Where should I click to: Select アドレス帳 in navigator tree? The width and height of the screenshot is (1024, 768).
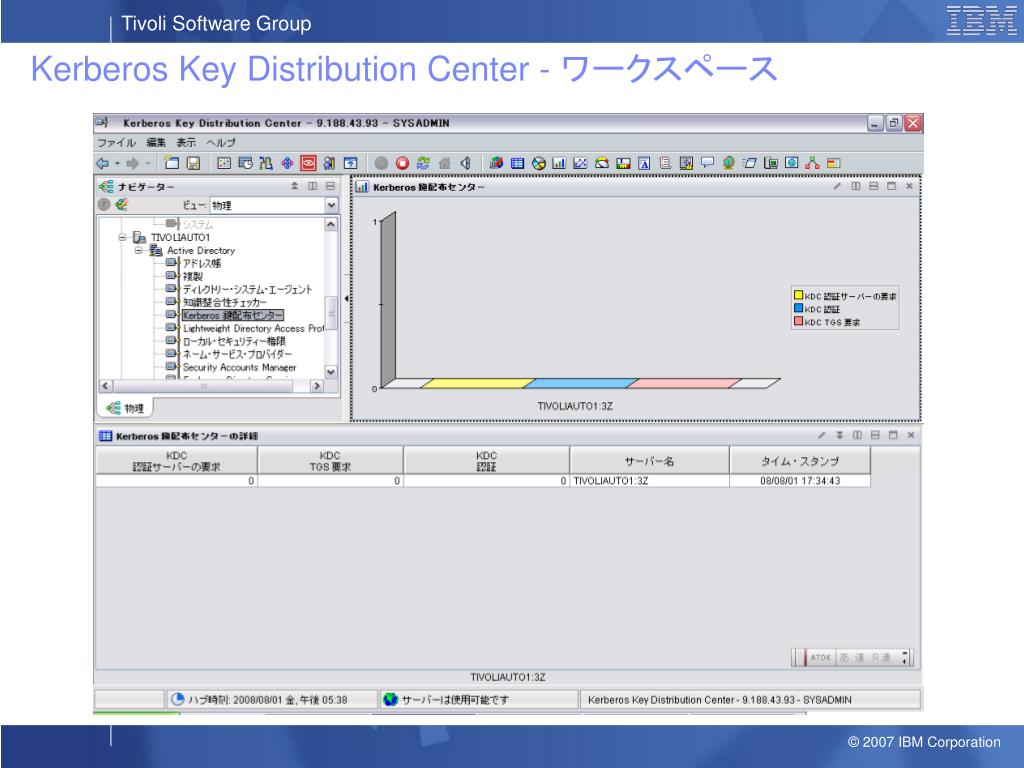pos(202,263)
